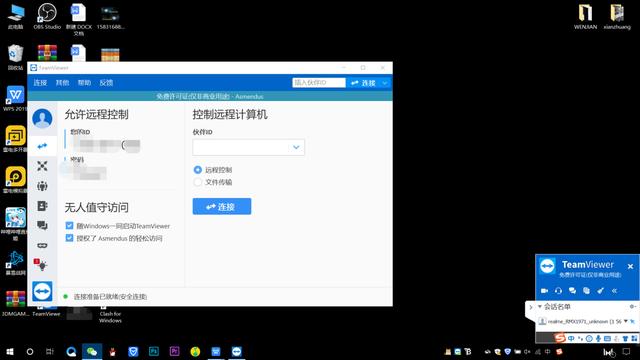
Task: Select the remote control arrows tab in sidebar
Action: point(42,146)
